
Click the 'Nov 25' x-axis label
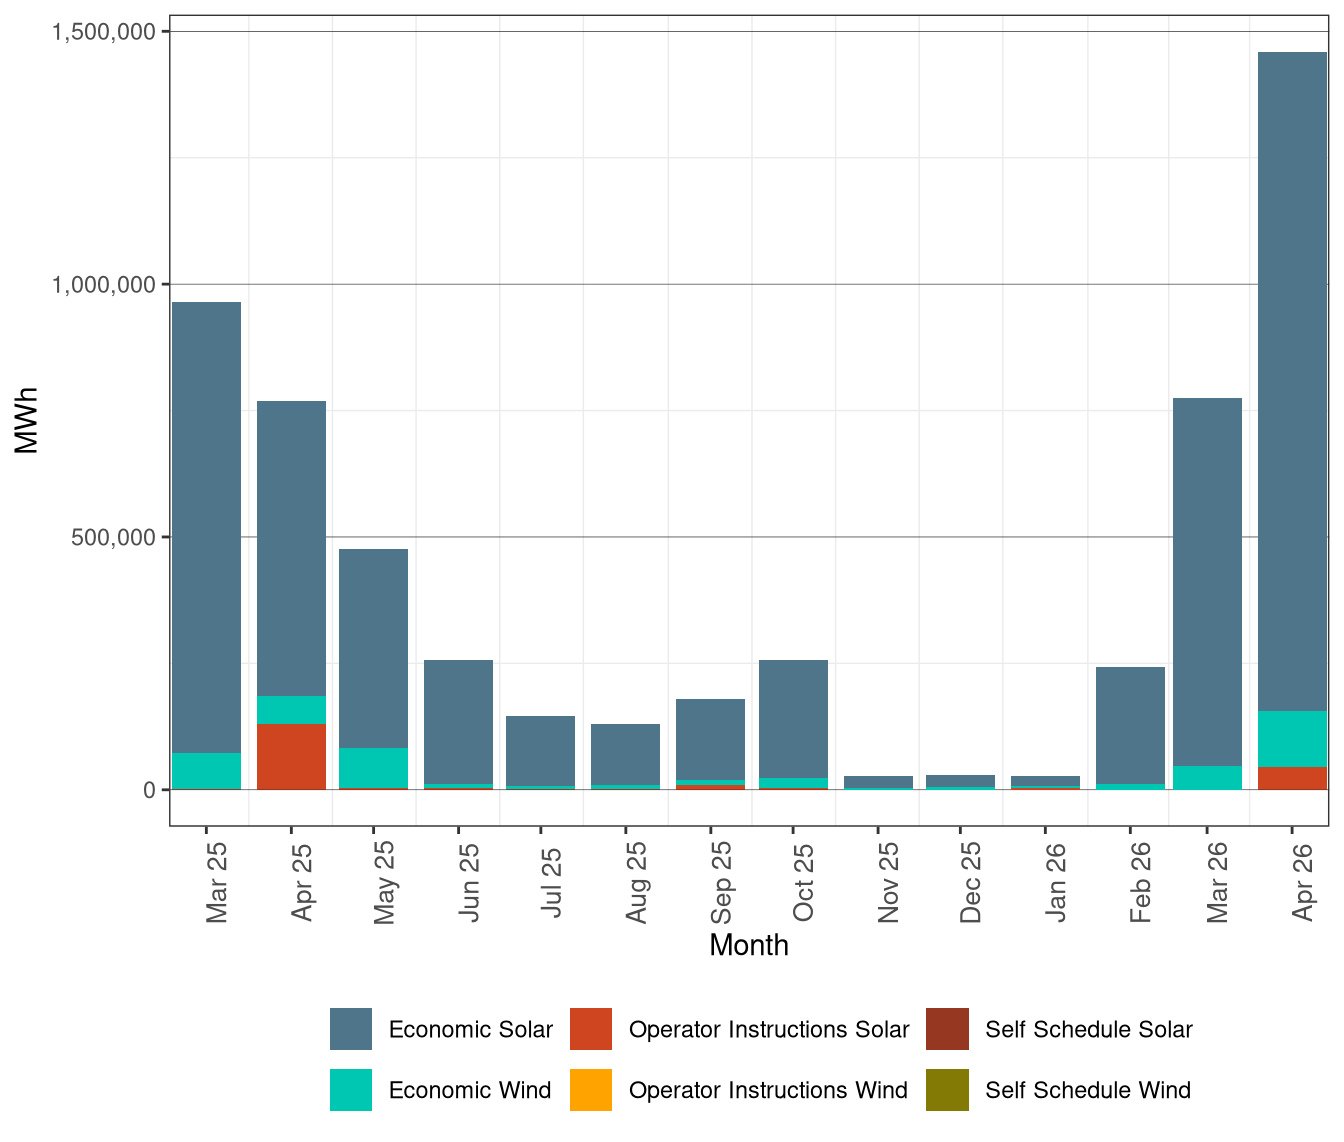tap(888, 882)
